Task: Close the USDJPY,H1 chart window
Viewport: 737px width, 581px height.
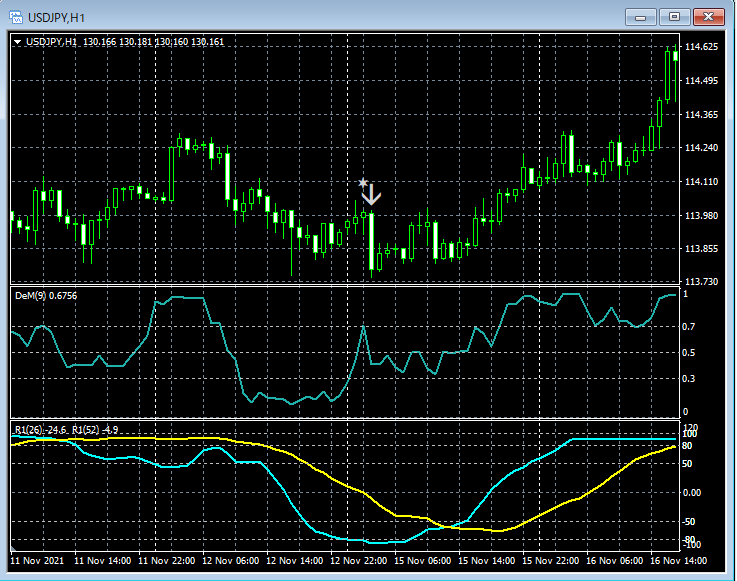Action: click(708, 17)
